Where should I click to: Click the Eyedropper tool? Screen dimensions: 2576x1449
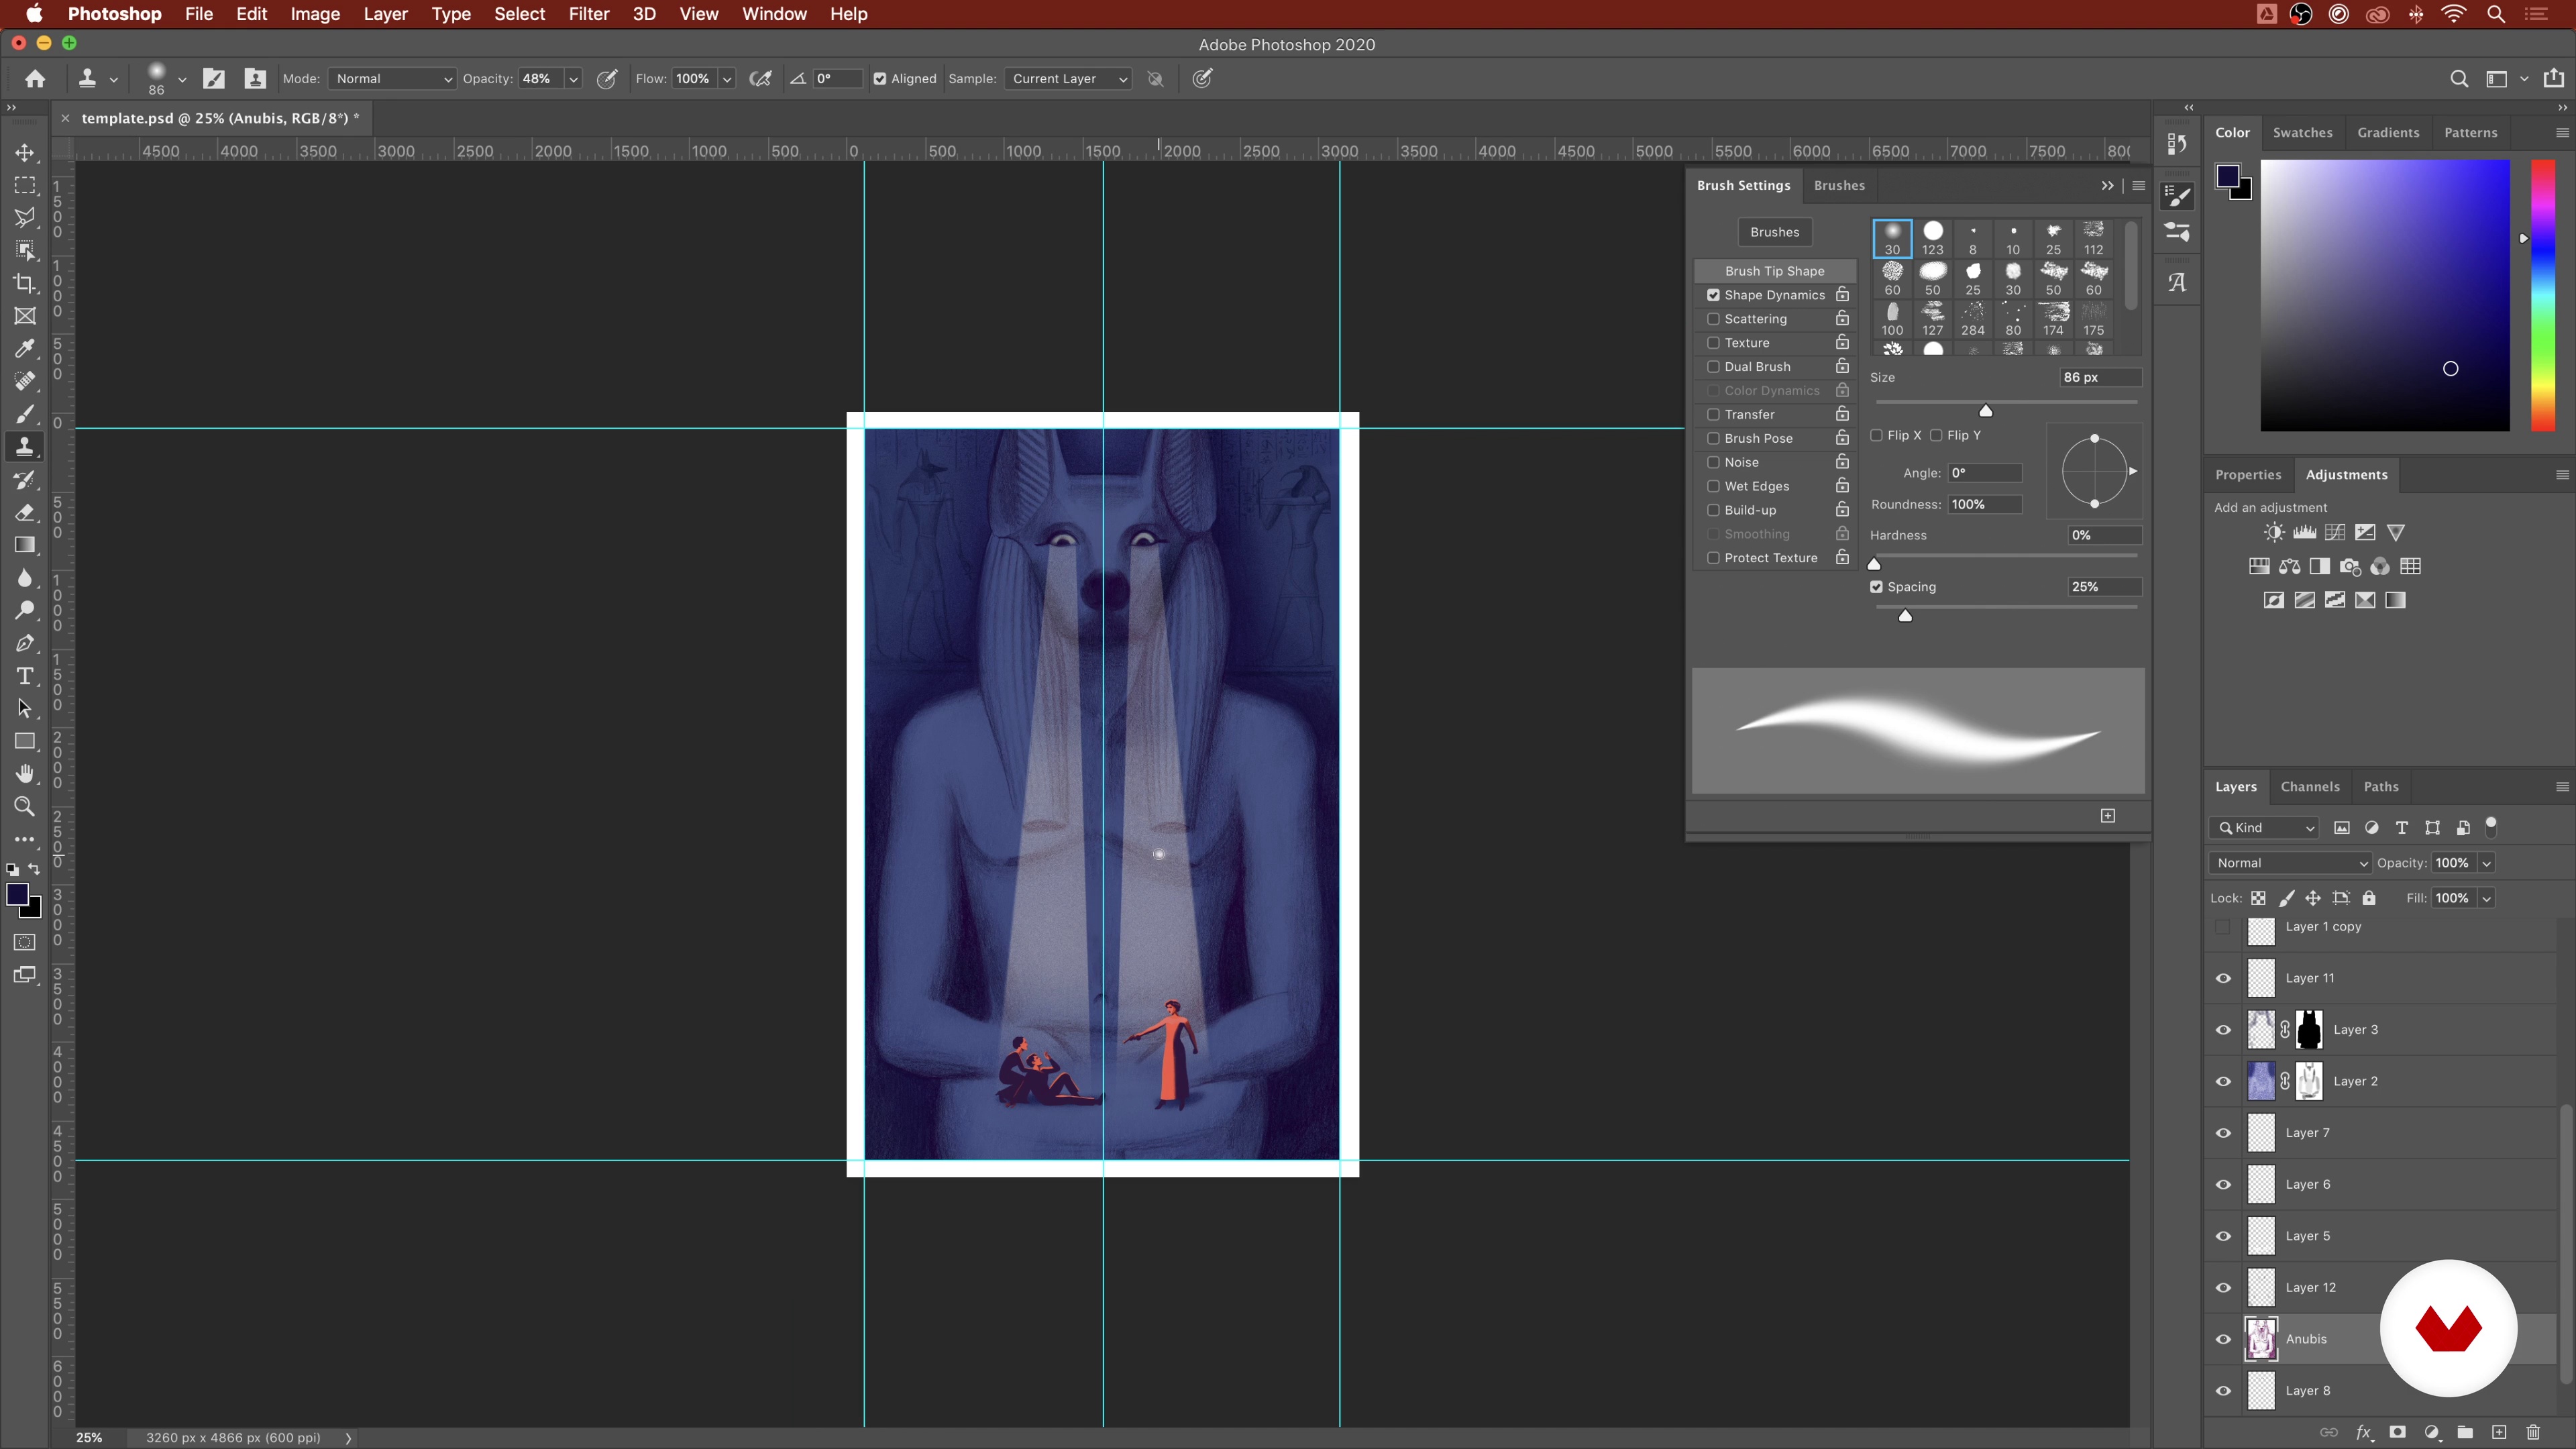coord(25,348)
